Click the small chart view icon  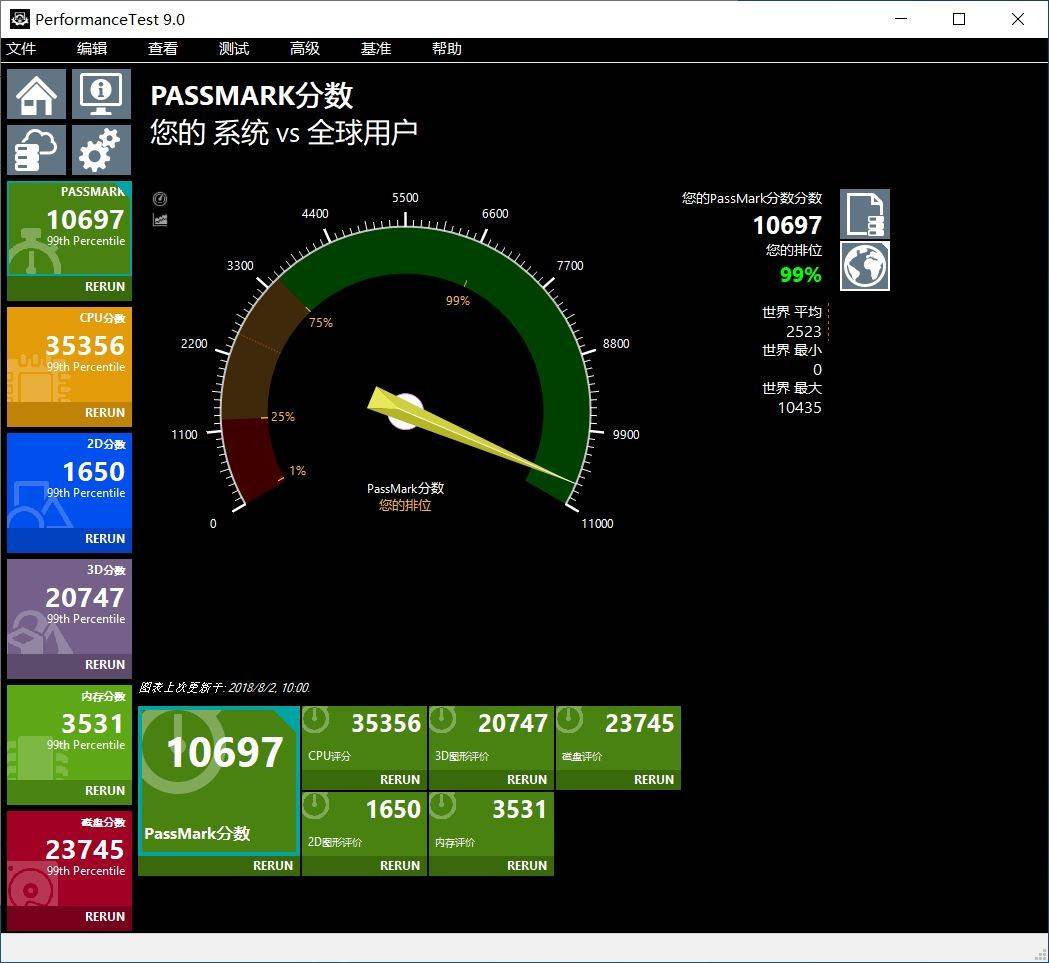click(160, 220)
